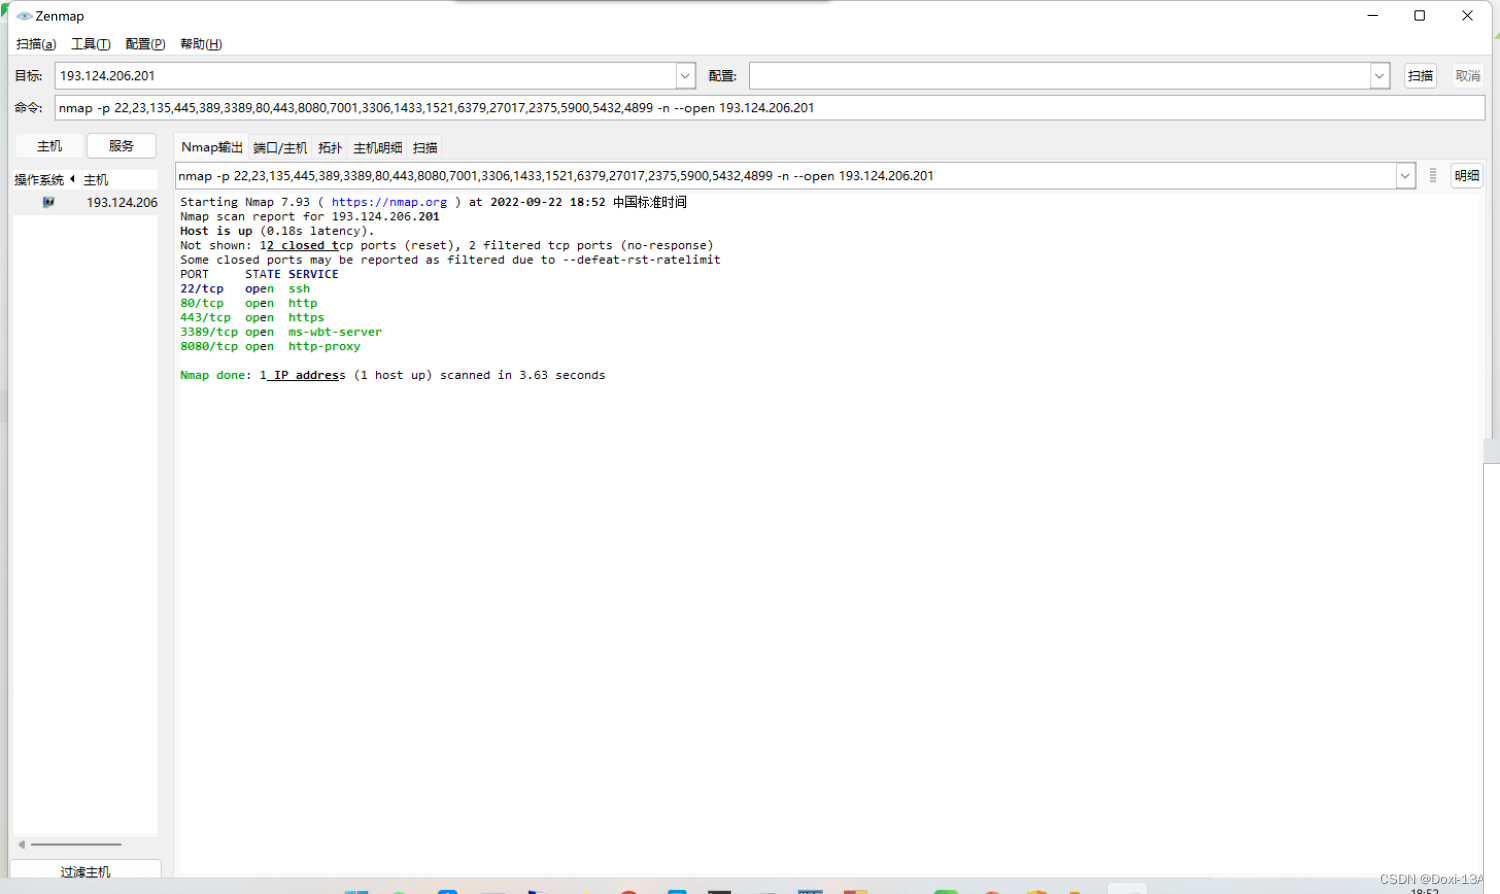Click the '--defeat-rst-ratelimit' text

[x=641, y=260]
